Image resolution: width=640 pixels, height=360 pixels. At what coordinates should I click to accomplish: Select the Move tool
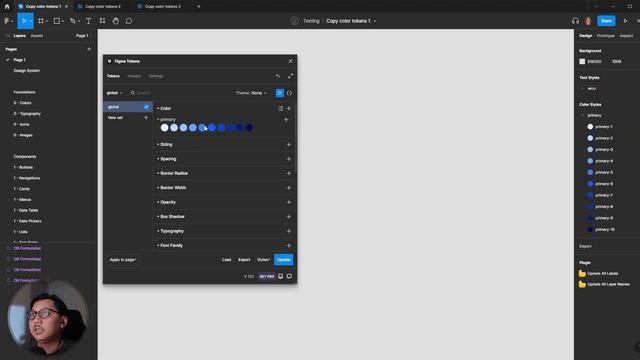pyautogui.click(x=24, y=21)
